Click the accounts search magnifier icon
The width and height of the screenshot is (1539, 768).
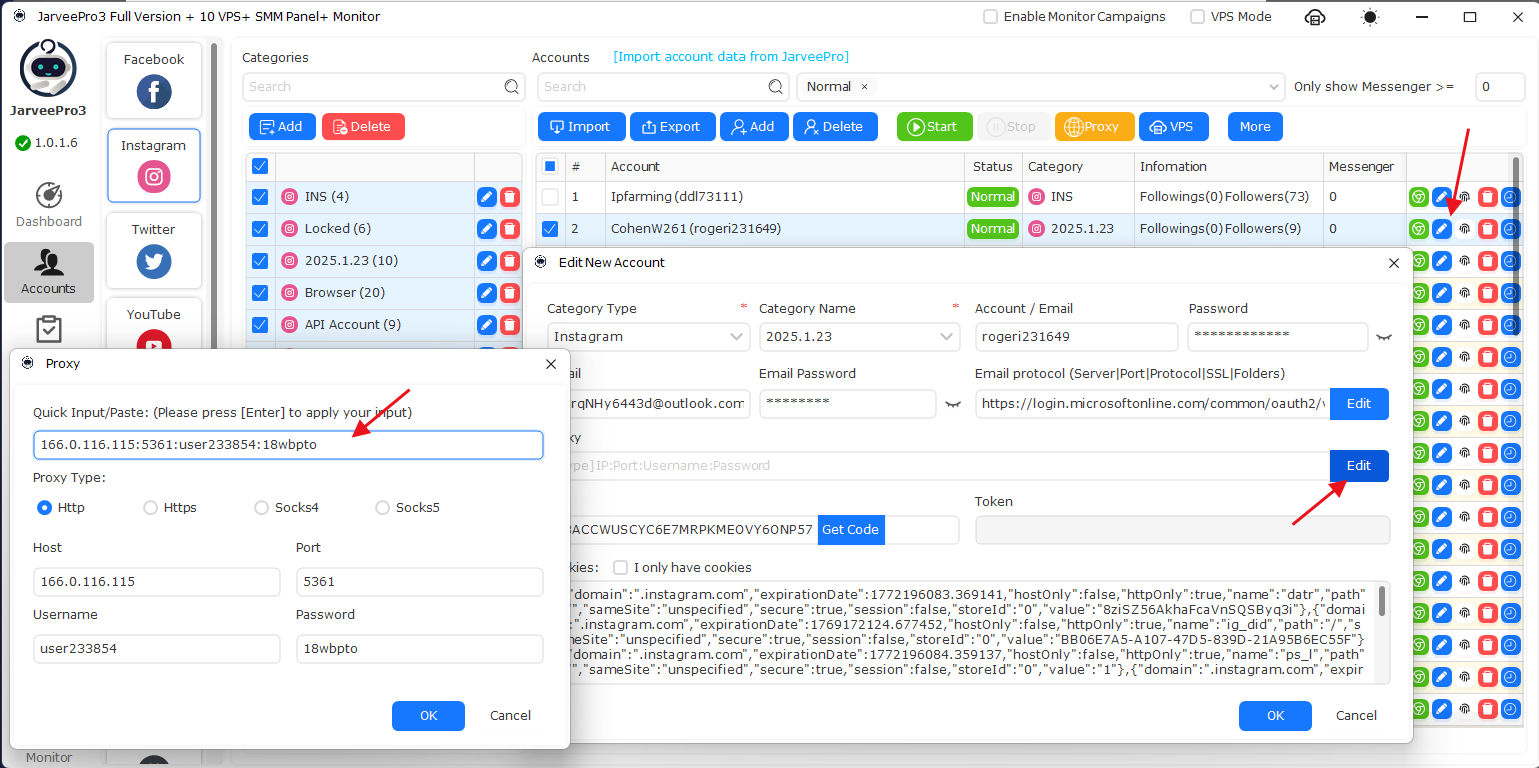pos(776,87)
